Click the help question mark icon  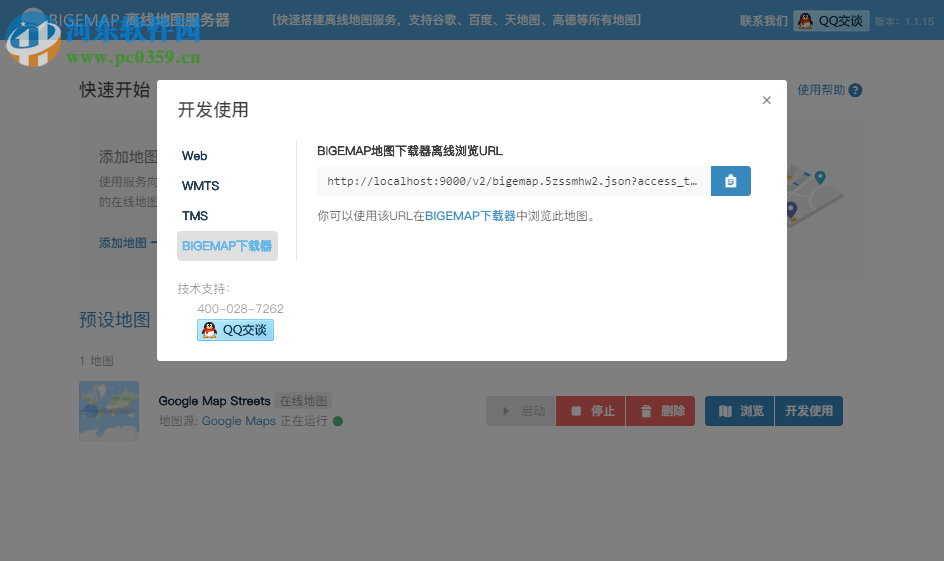(x=856, y=90)
